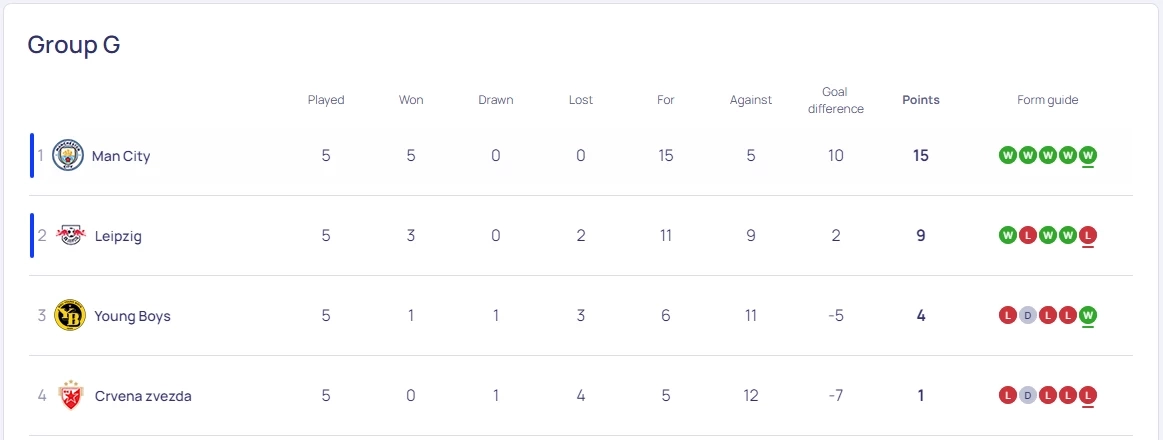Open the Crvena zvezda team link

click(143, 396)
